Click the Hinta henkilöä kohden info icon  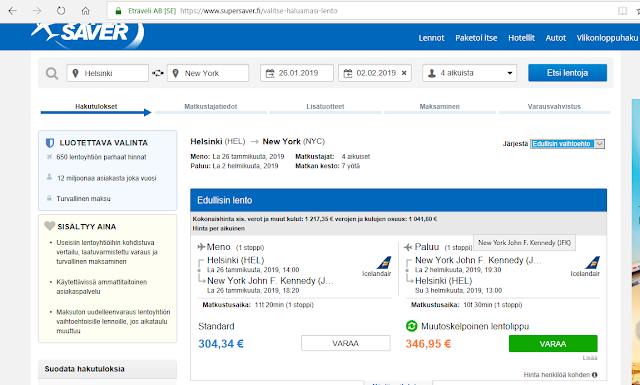click(595, 375)
